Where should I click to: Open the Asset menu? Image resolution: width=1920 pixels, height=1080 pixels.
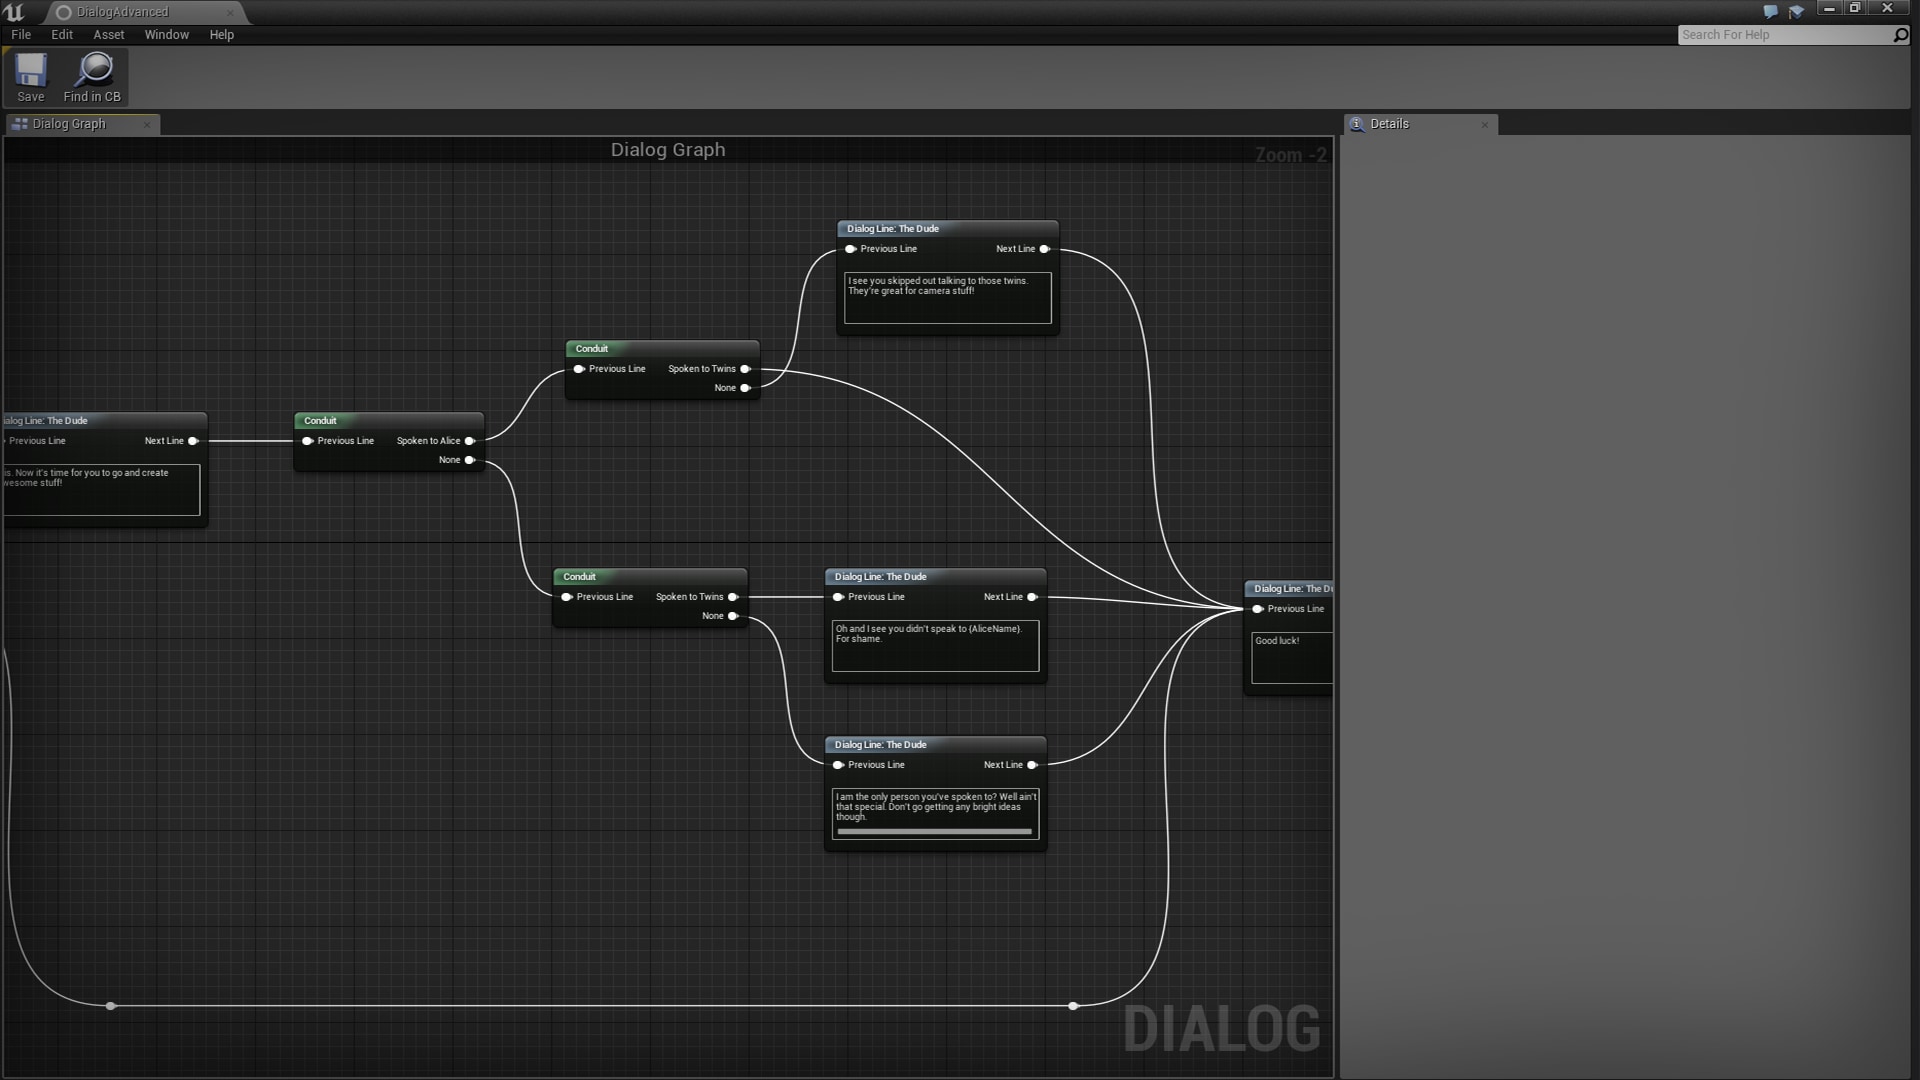pos(108,34)
